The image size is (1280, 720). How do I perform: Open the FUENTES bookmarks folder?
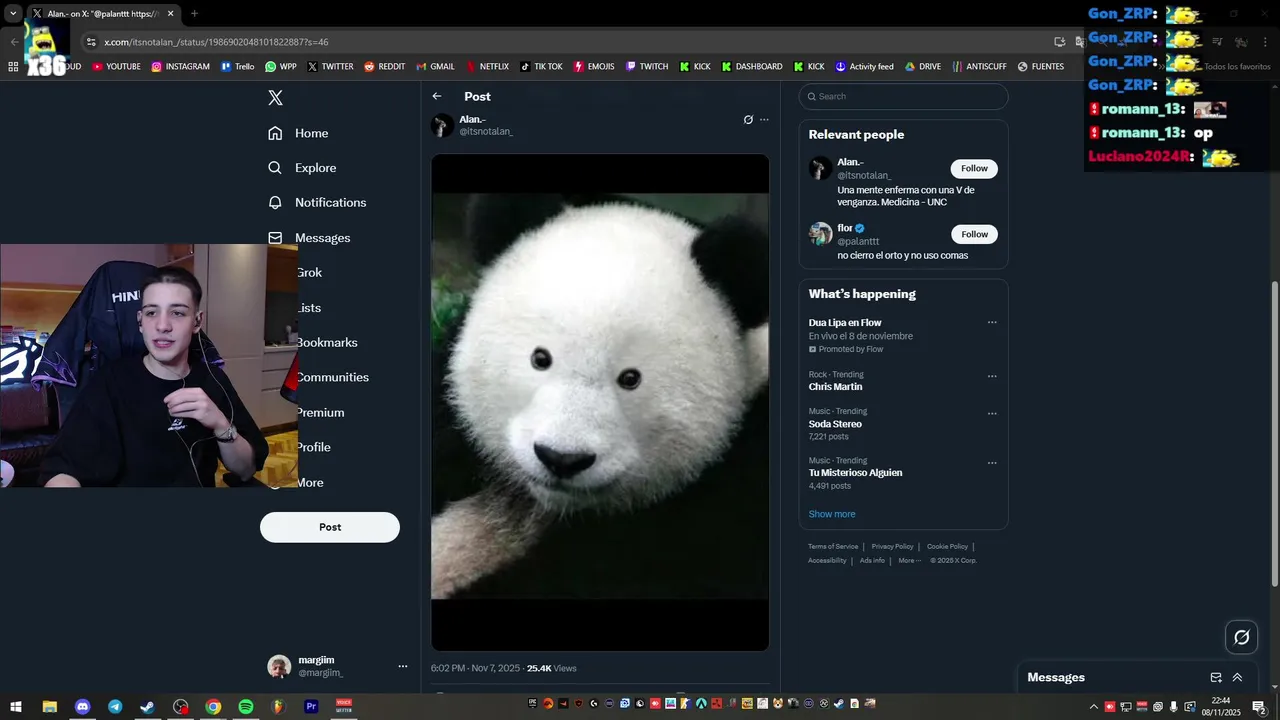coord(1041,67)
